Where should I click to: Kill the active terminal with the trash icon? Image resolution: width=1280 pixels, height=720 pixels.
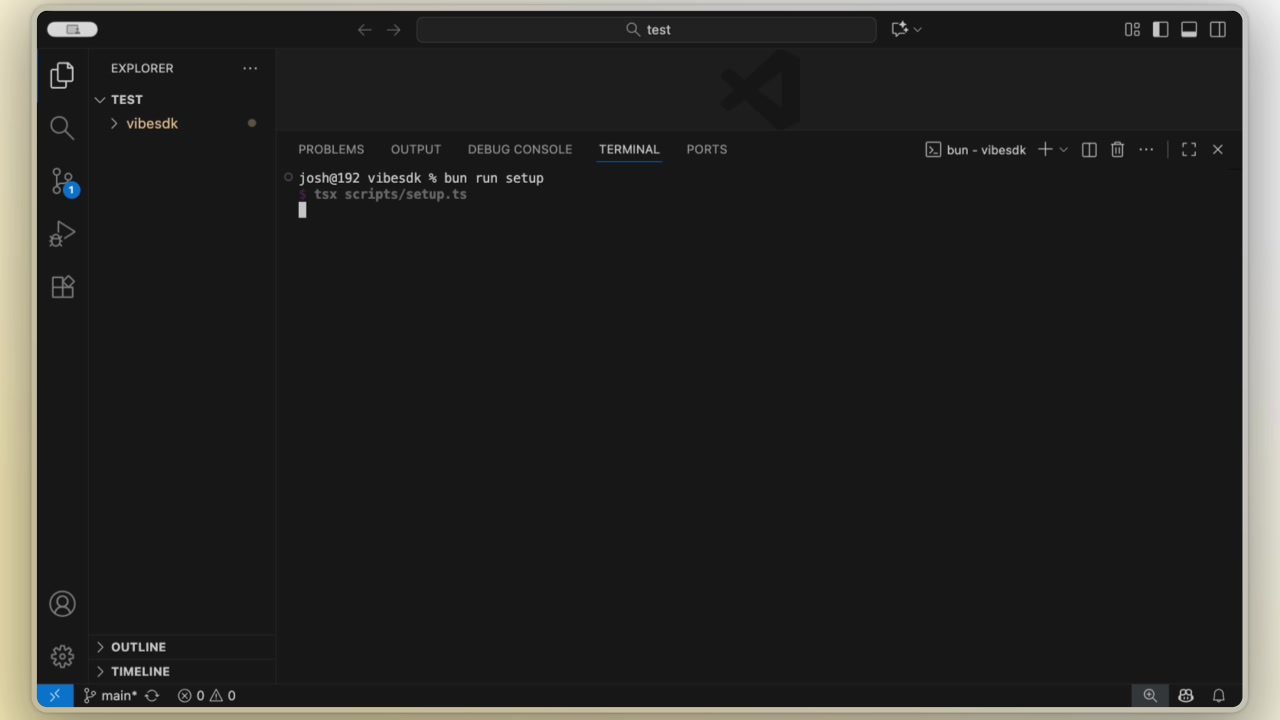coord(1117,149)
